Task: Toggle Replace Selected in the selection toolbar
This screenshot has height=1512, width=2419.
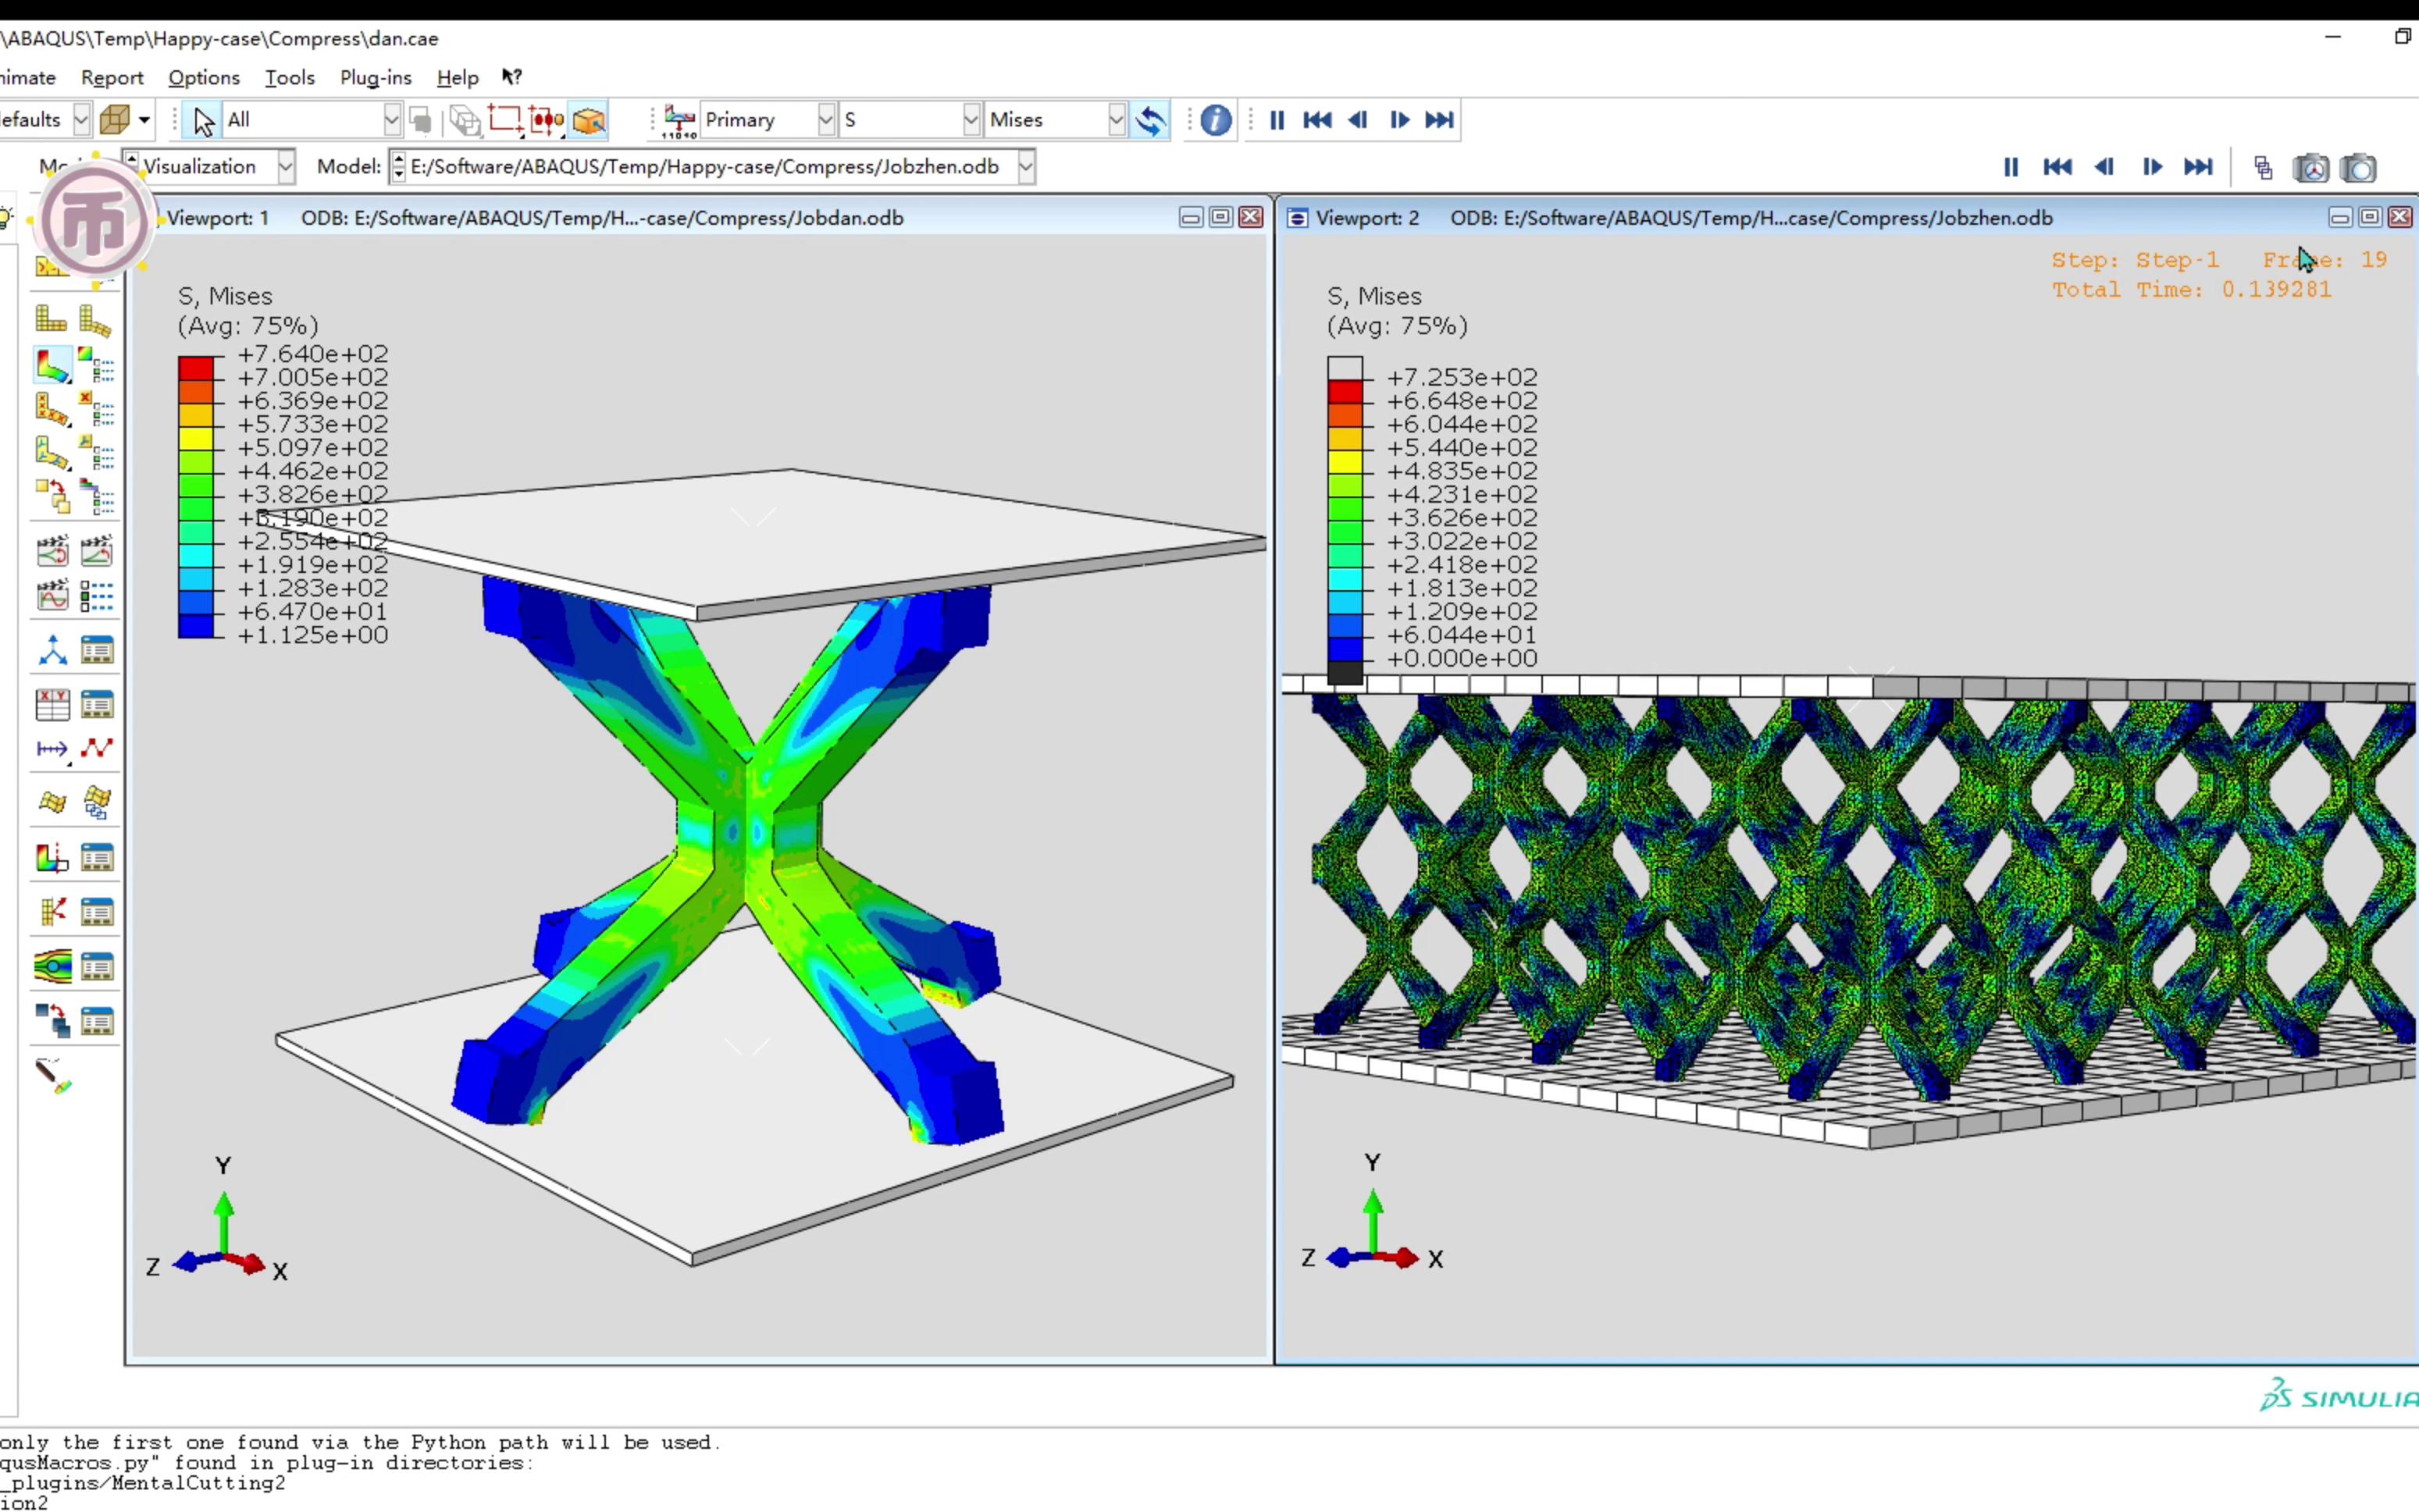Action: (420, 120)
